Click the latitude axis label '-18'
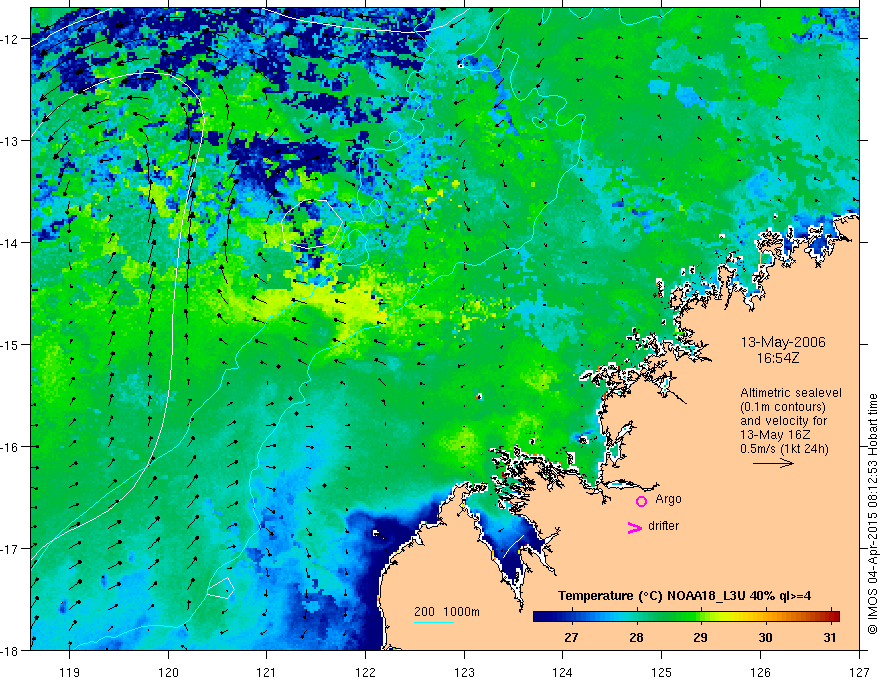880x680 pixels. point(12,651)
